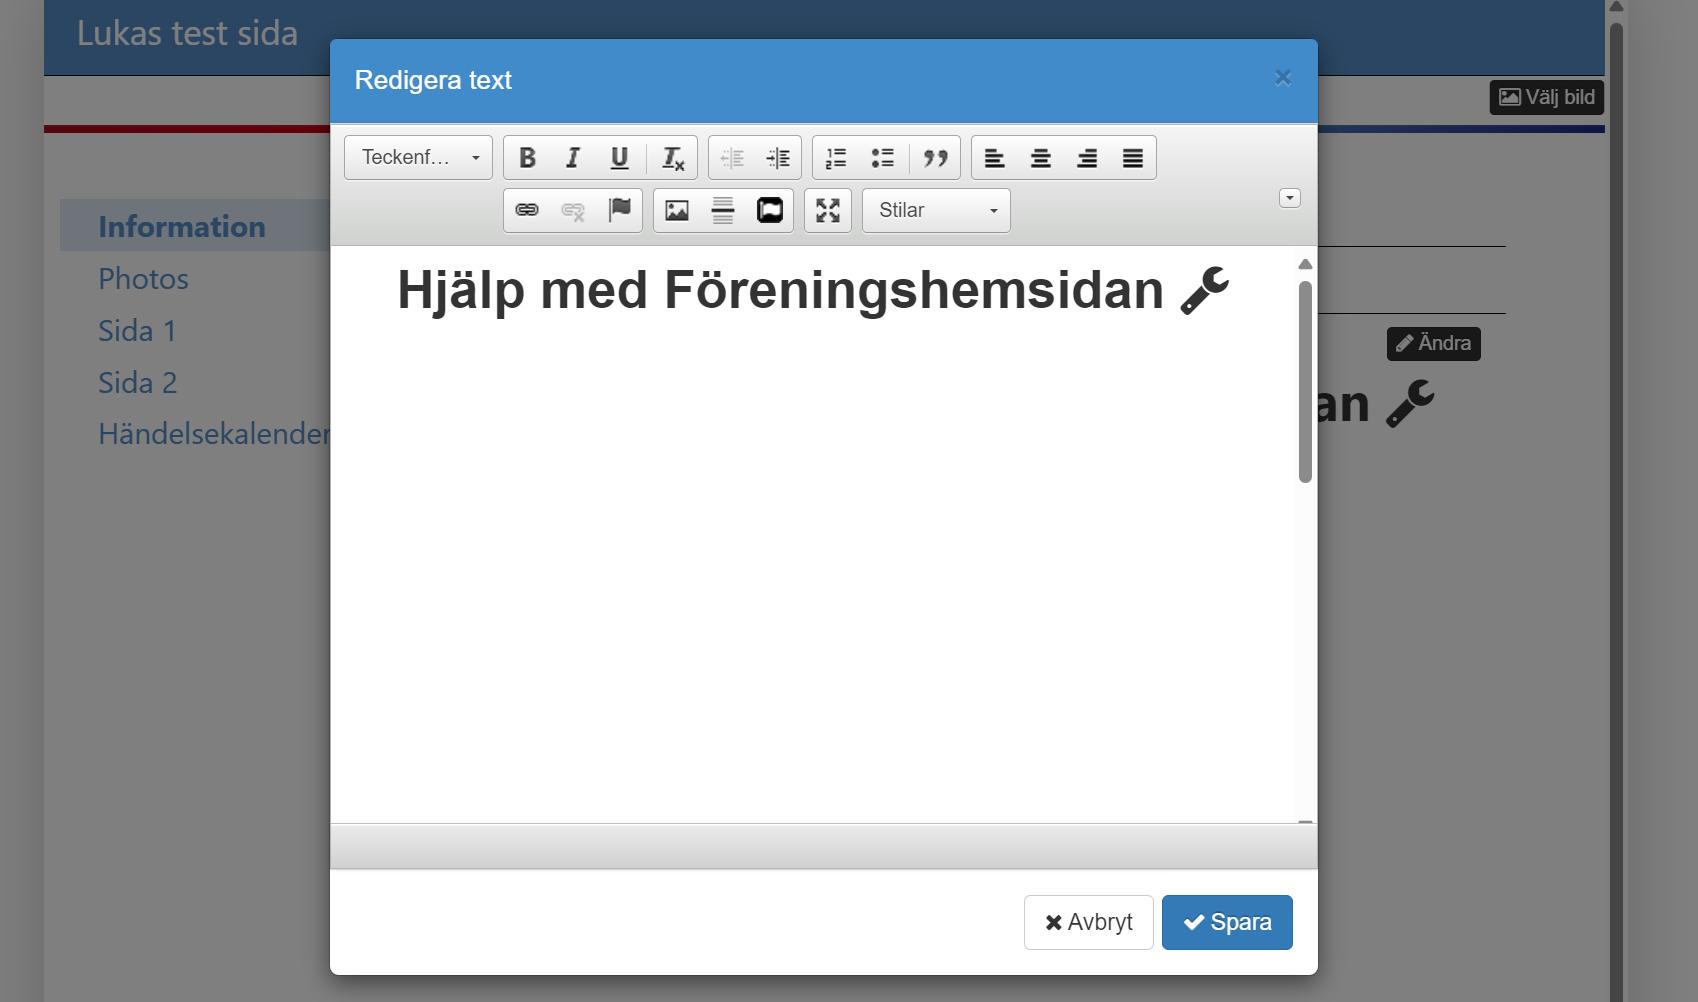The width and height of the screenshot is (1698, 1002).
Task: Remove formatting with the Tx icon
Action: click(x=672, y=157)
